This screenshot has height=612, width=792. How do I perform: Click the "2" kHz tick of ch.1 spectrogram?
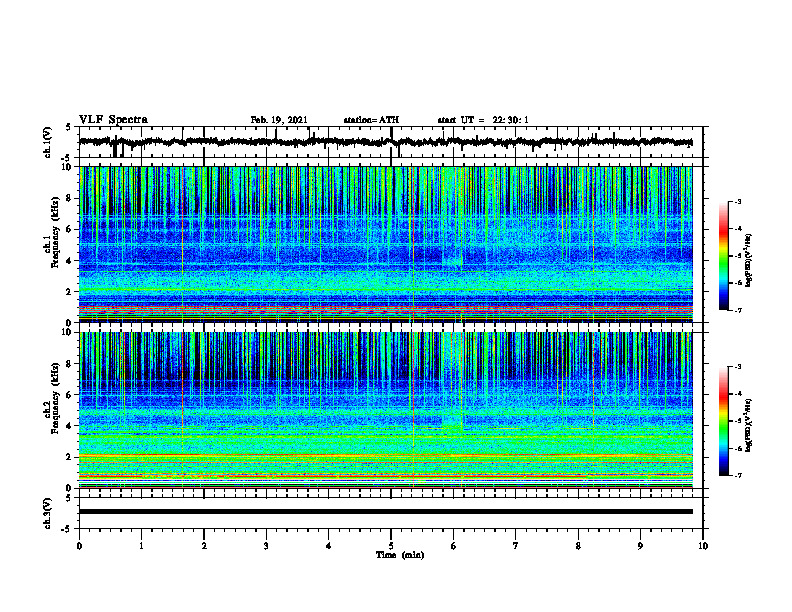coord(70,291)
